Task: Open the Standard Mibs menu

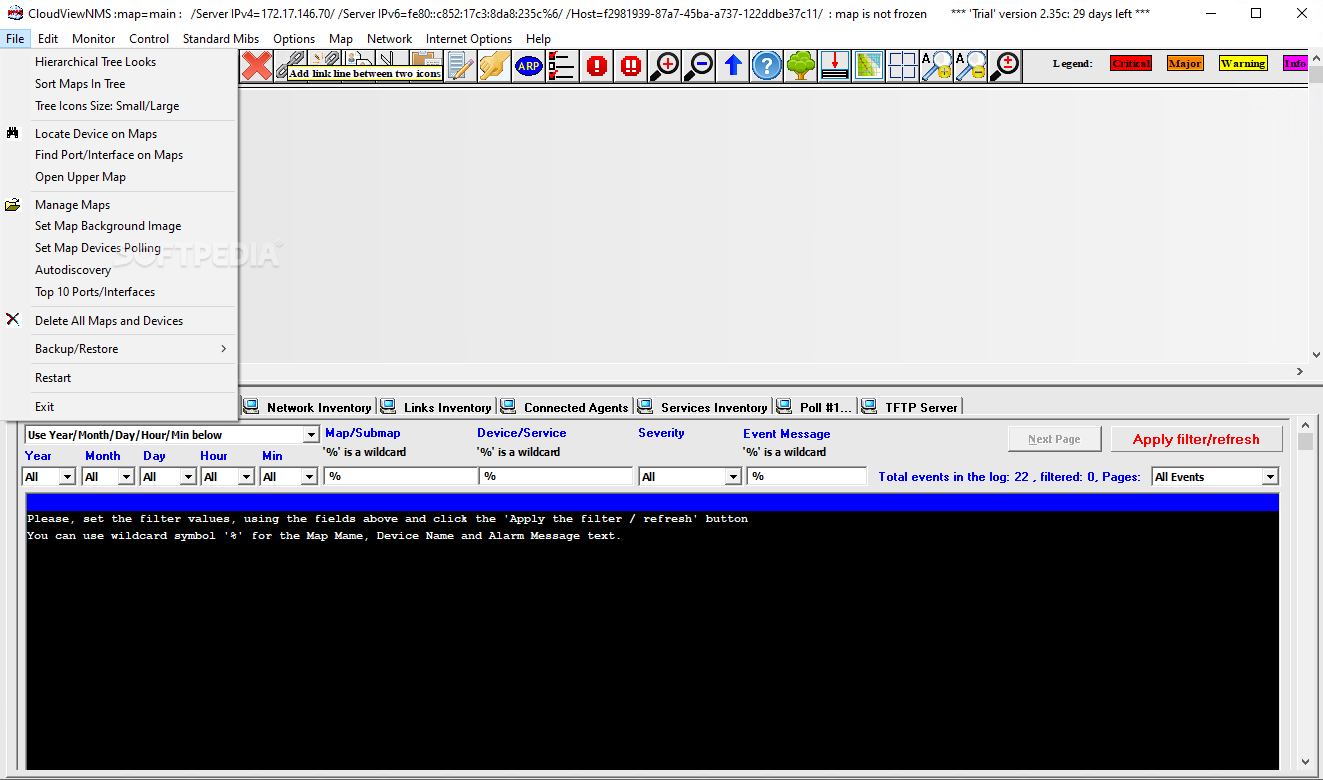Action: point(221,39)
